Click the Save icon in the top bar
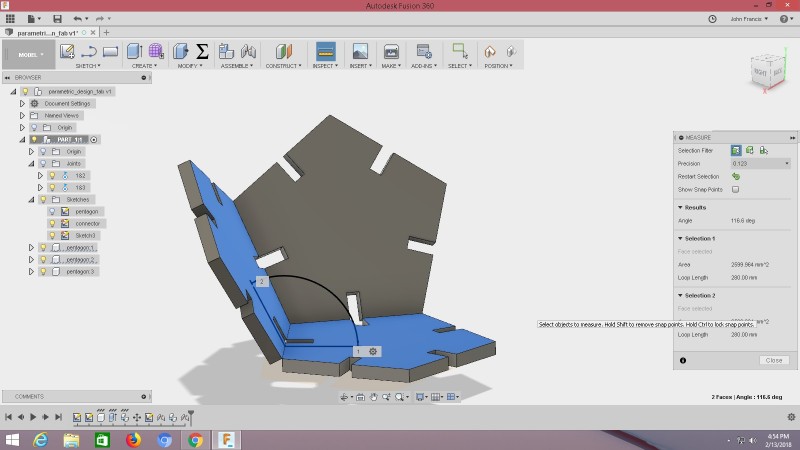The width and height of the screenshot is (800, 450). point(57,19)
